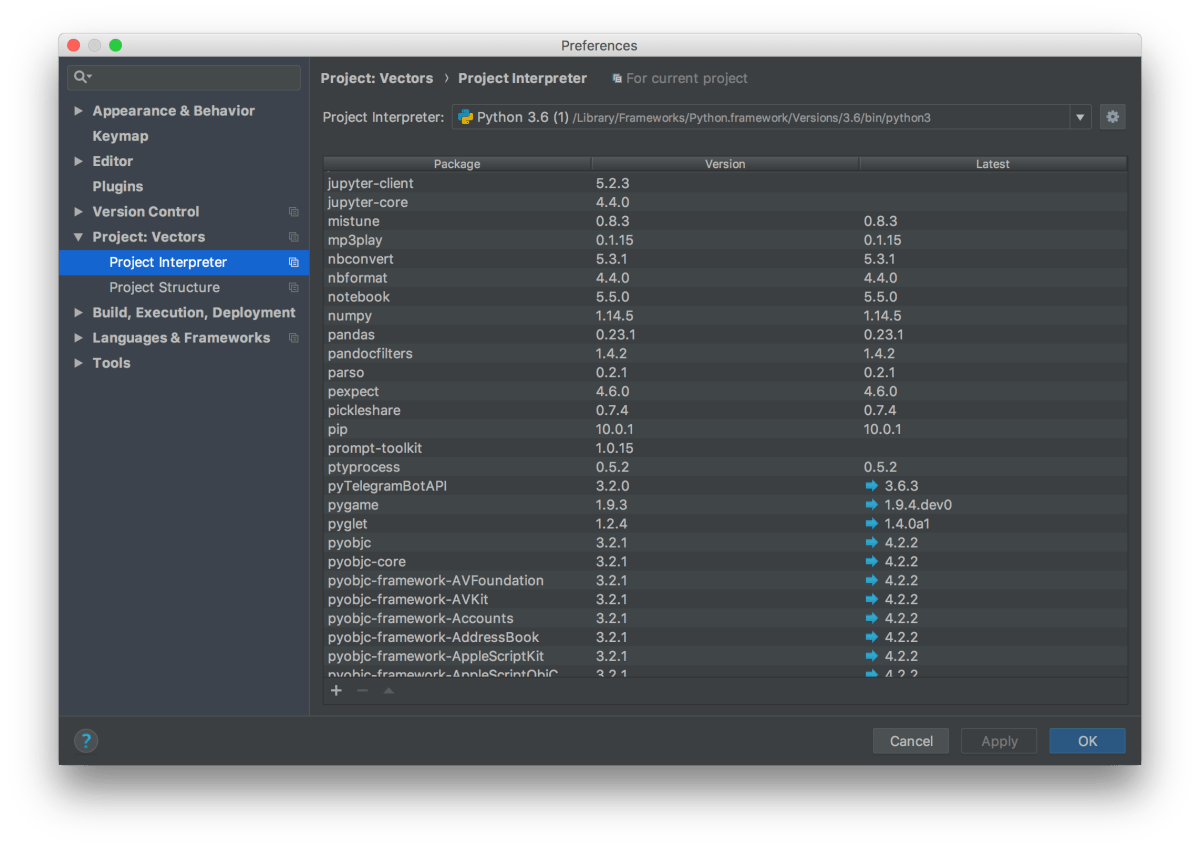Open the Project Interpreter dropdown arrow
This screenshot has height=849, width=1200.
(x=1080, y=117)
